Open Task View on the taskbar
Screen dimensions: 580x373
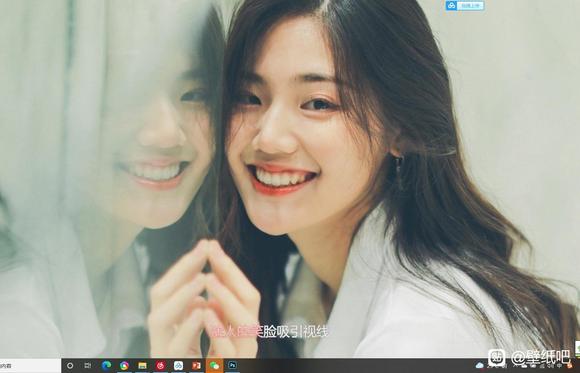coord(88,366)
